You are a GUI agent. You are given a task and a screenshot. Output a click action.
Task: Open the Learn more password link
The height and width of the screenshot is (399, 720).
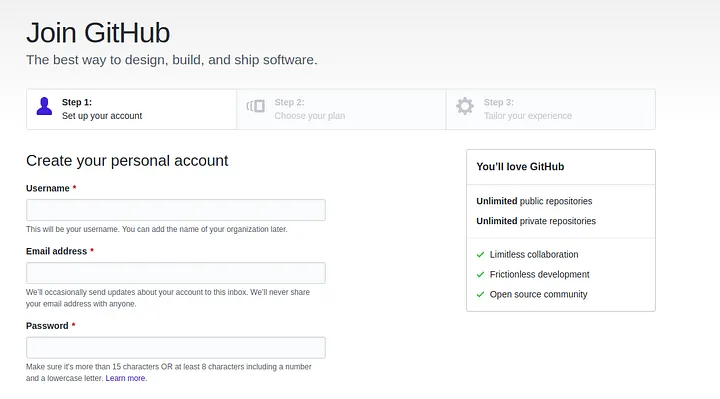pos(126,378)
